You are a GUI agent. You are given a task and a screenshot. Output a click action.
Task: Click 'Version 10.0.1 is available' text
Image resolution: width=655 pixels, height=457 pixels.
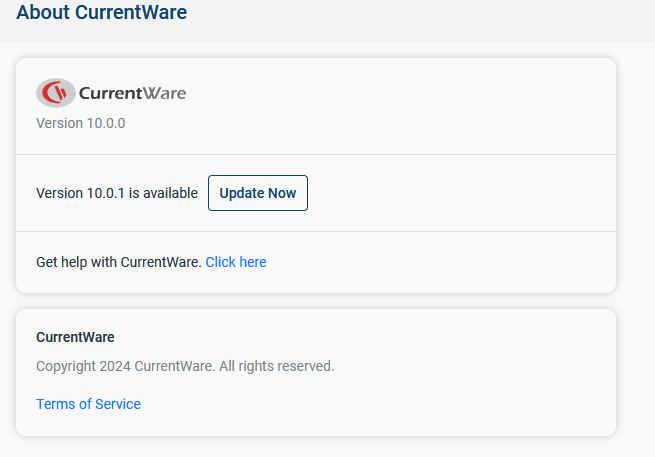coord(117,193)
